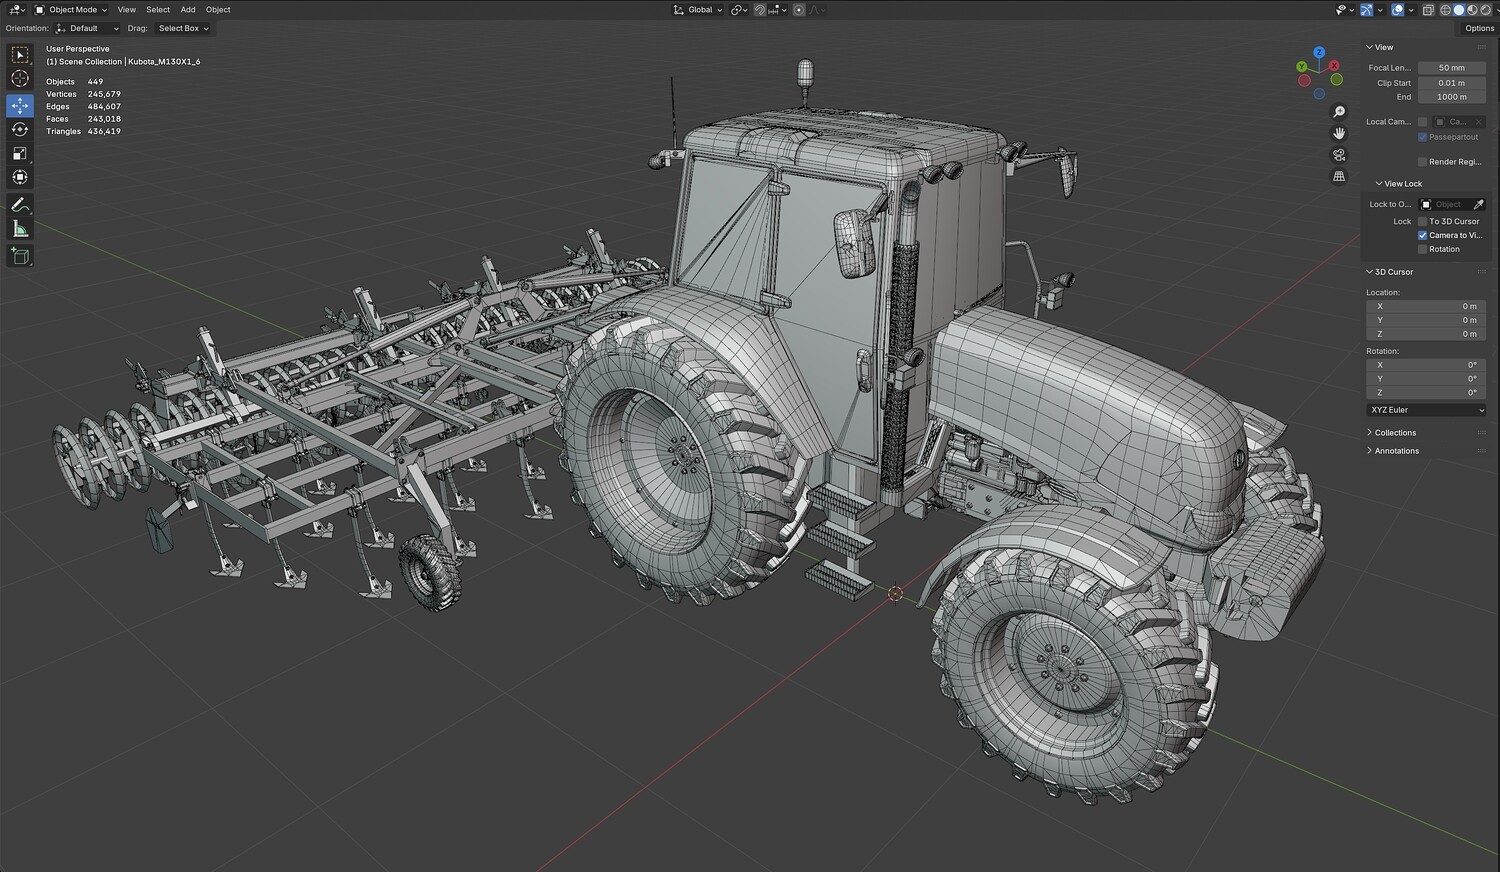Image resolution: width=1500 pixels, height=872 pixels.
Task: Toggle snapping magnet button
Action: [x=760, y=10]
